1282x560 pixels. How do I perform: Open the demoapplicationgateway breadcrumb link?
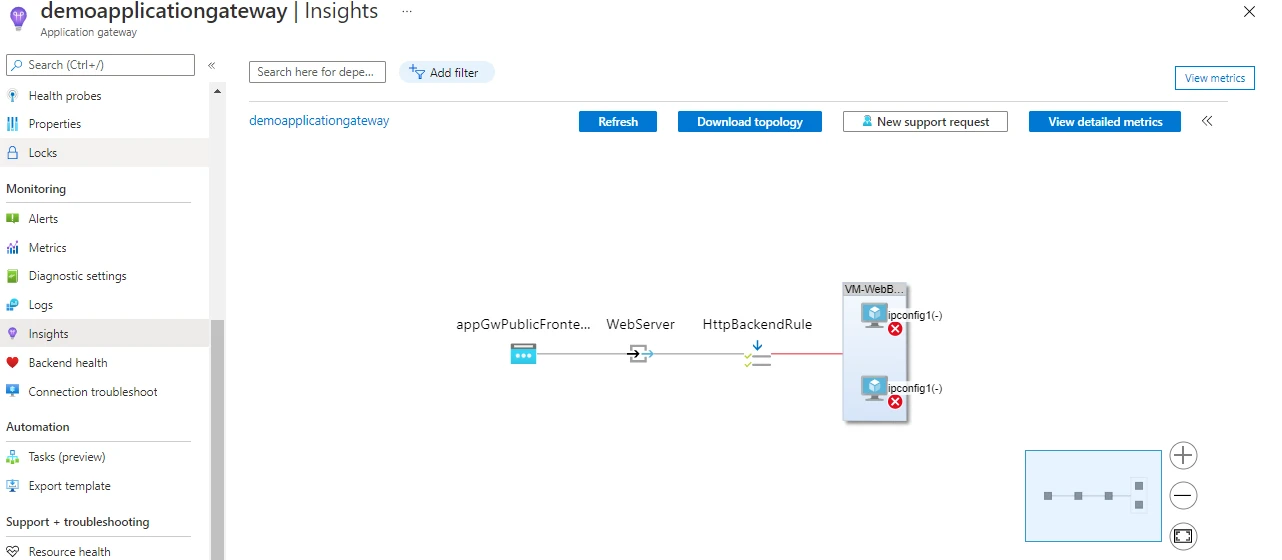319,121
